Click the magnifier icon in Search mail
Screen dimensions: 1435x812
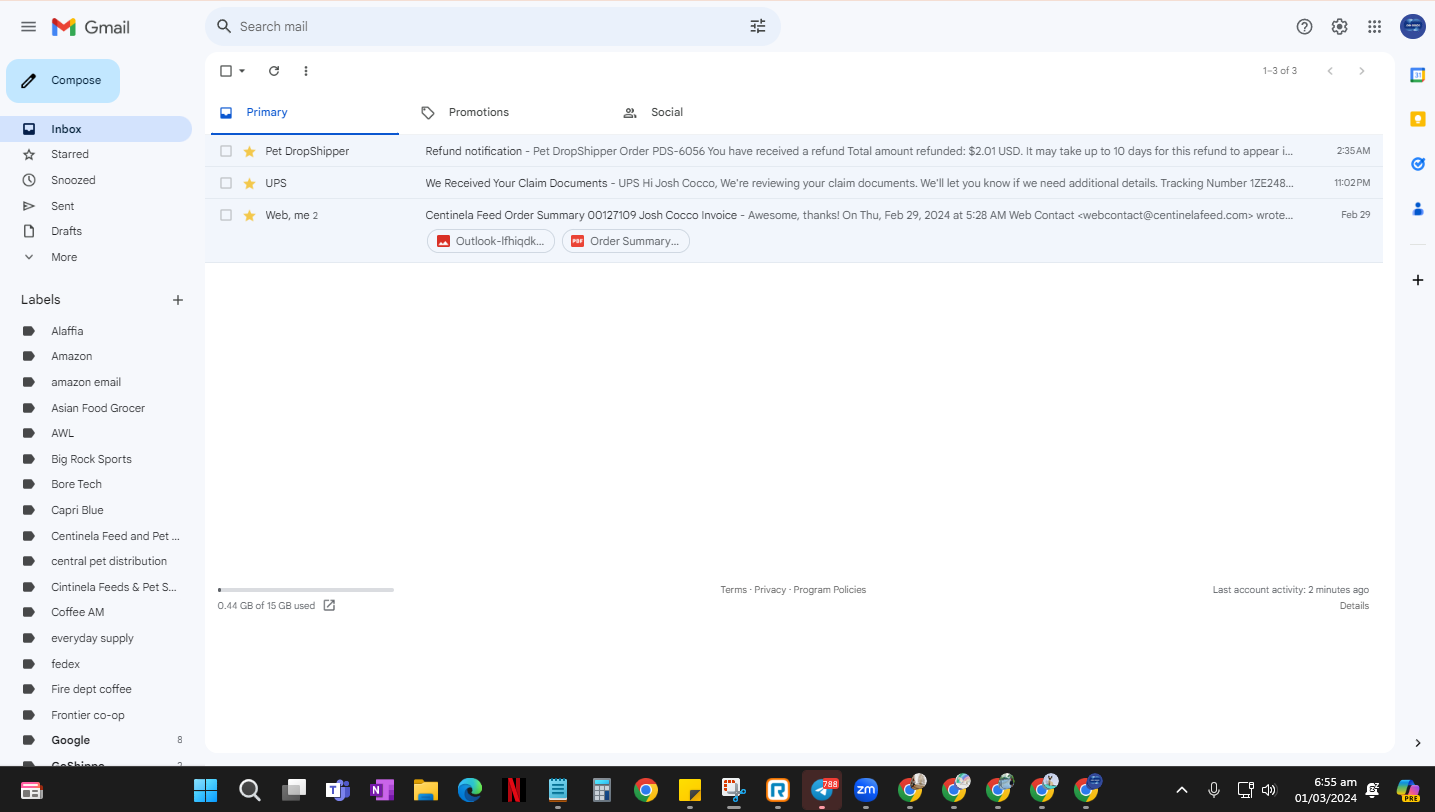click(x=224, y=27)
